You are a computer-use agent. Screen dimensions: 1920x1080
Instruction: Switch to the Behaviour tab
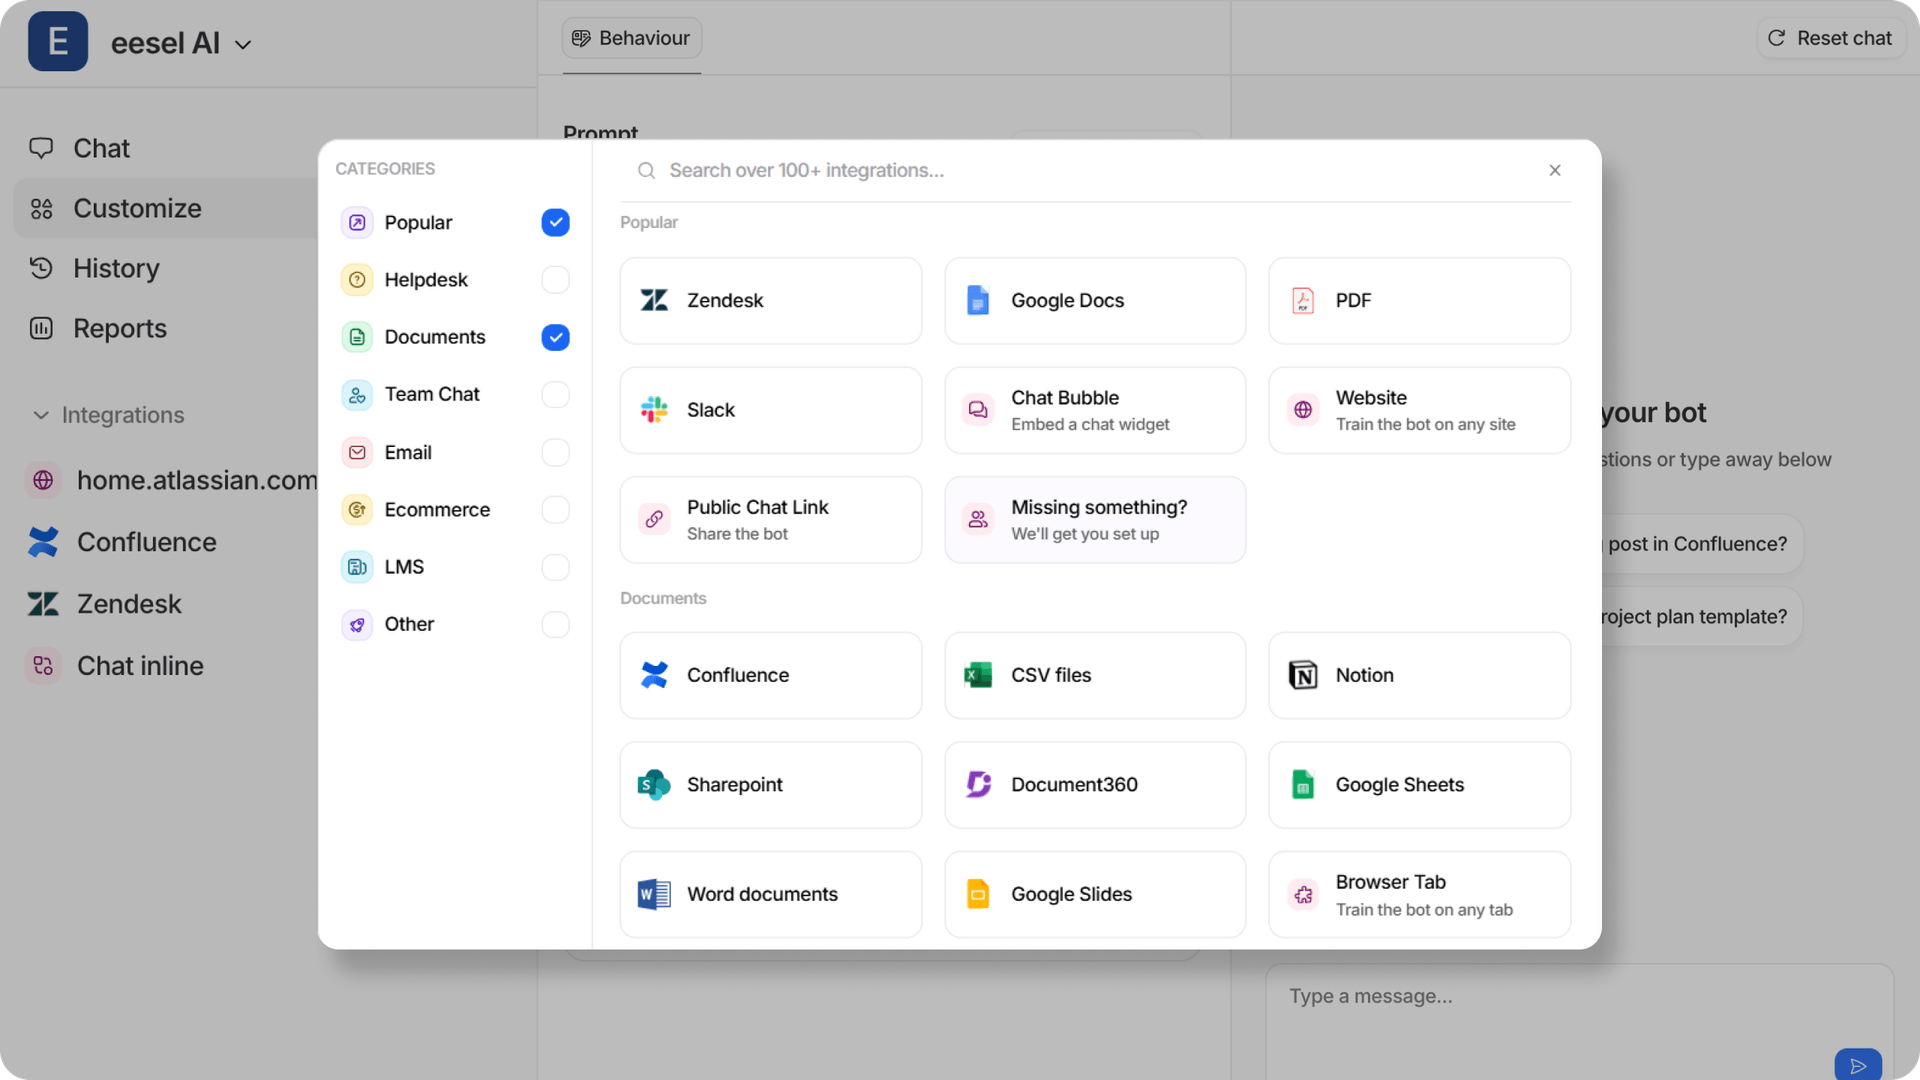click(x=632, y=38)
